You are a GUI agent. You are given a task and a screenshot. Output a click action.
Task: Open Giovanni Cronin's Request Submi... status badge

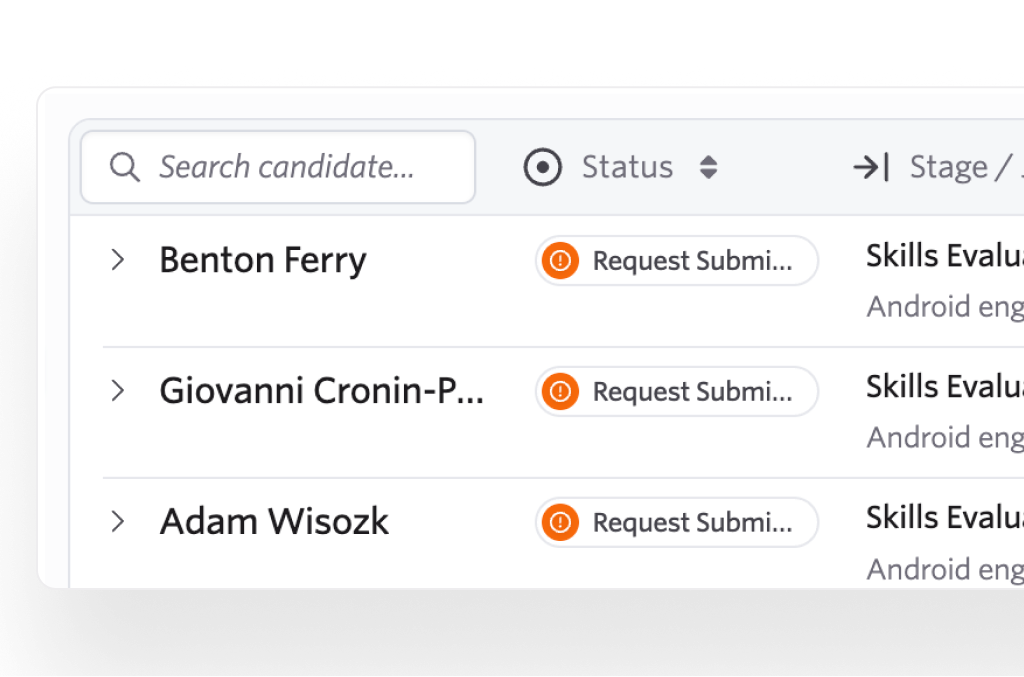tap(677, 392)
